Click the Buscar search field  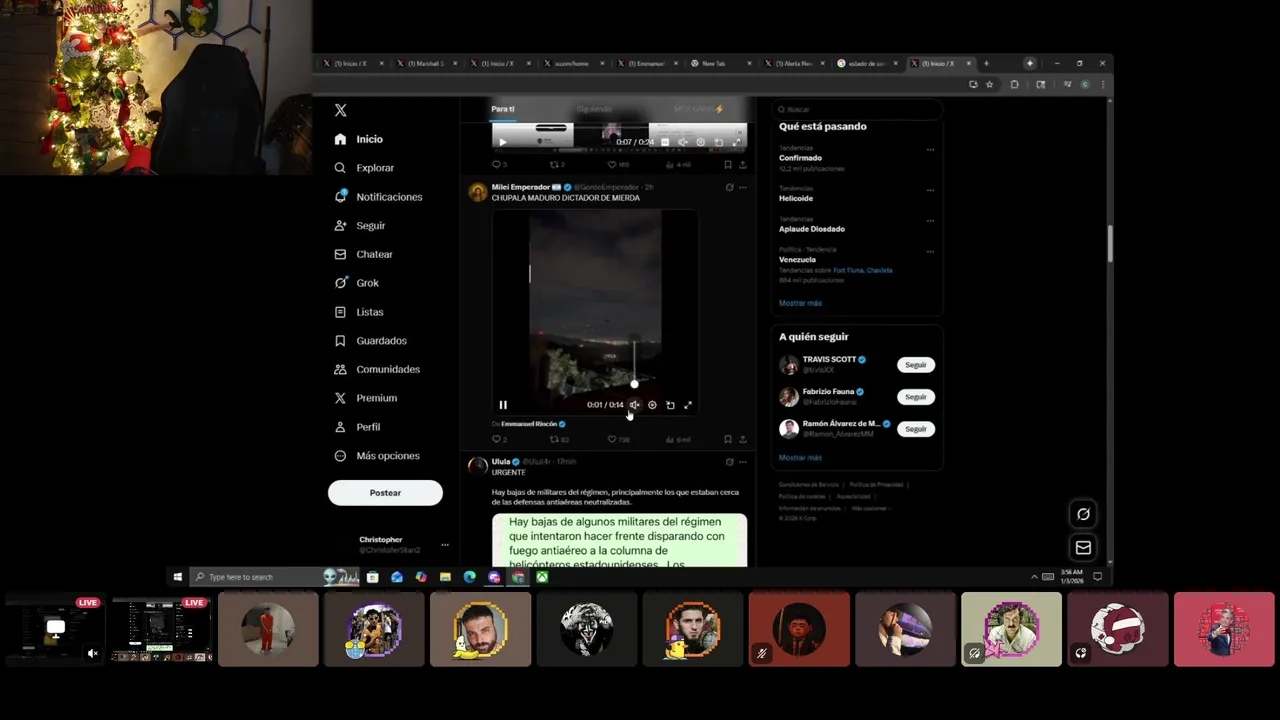click(857, 109)
